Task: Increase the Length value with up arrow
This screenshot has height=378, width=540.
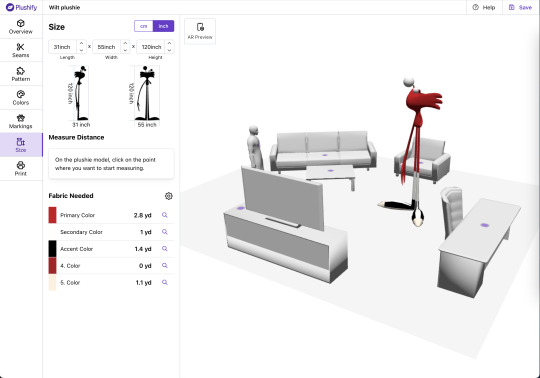Action: (x=81, y=43)
